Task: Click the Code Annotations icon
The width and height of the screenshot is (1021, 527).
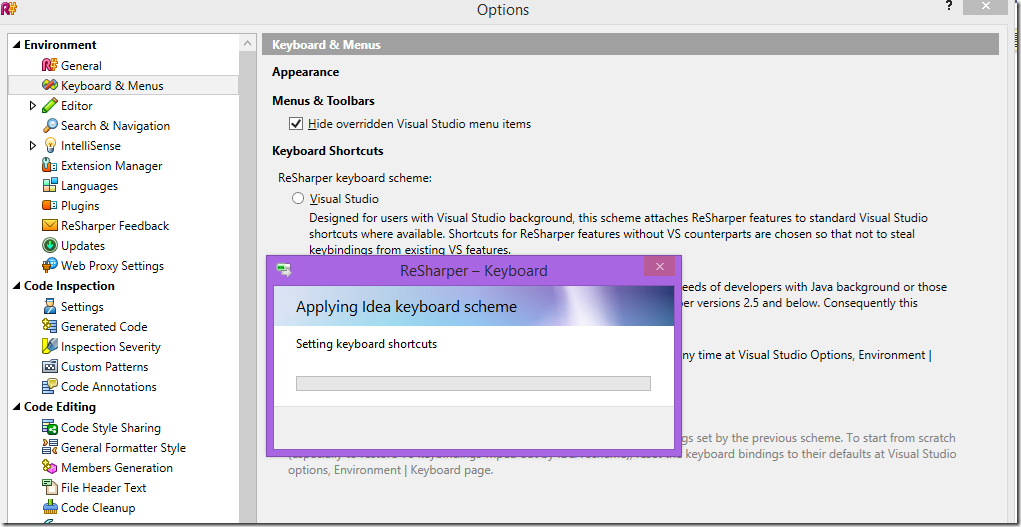Action: point(49,386)
